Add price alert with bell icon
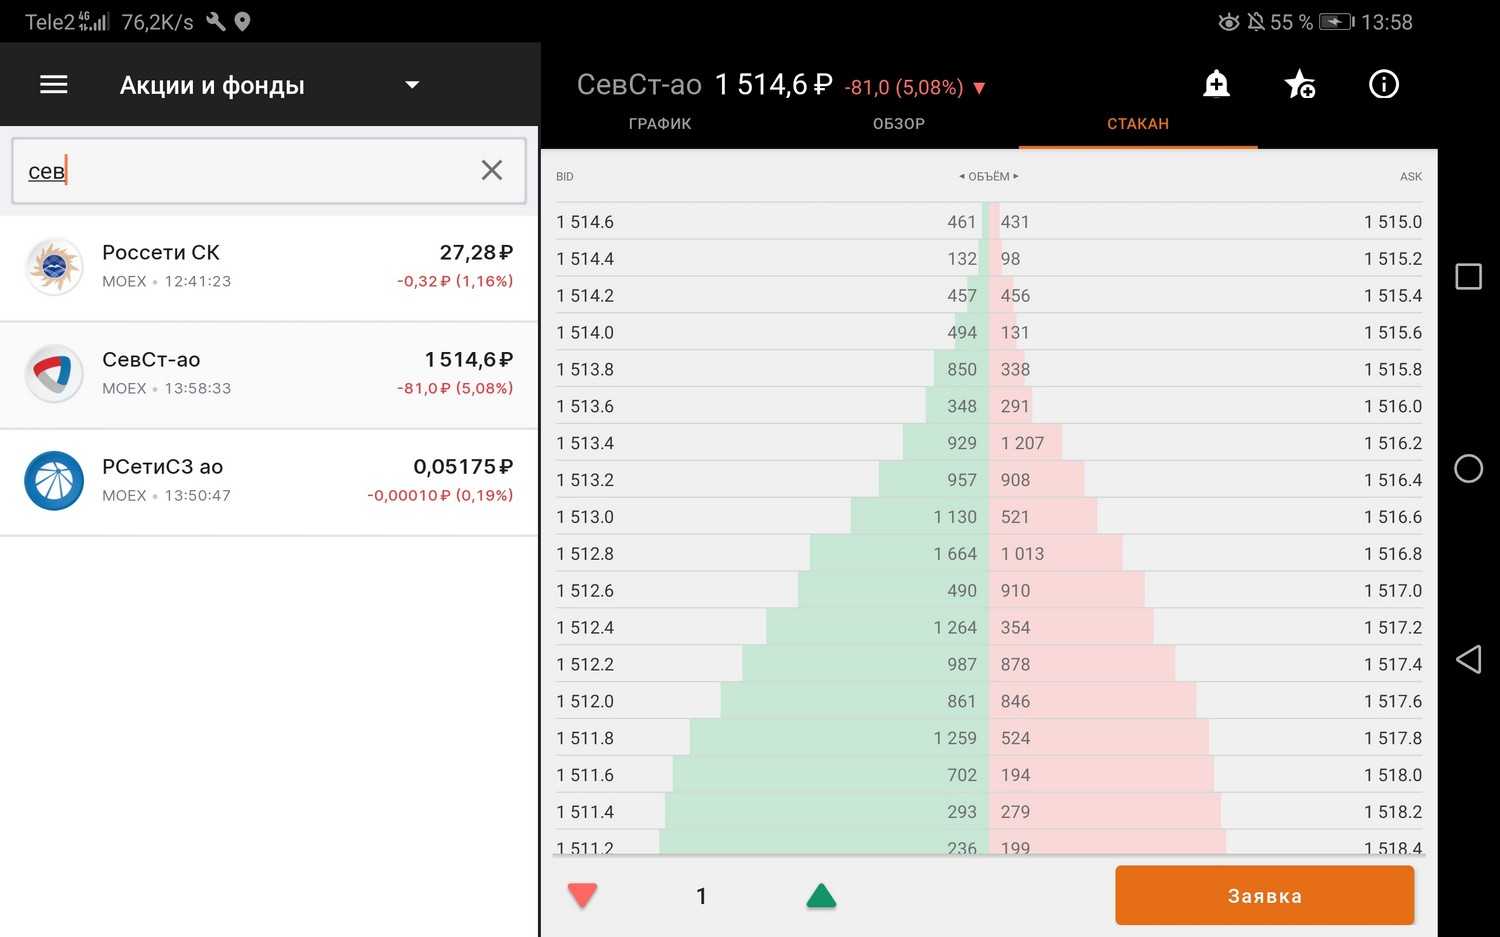Image resolution: width=1500 pixels, height=937 pixels. pos(1216,84)
